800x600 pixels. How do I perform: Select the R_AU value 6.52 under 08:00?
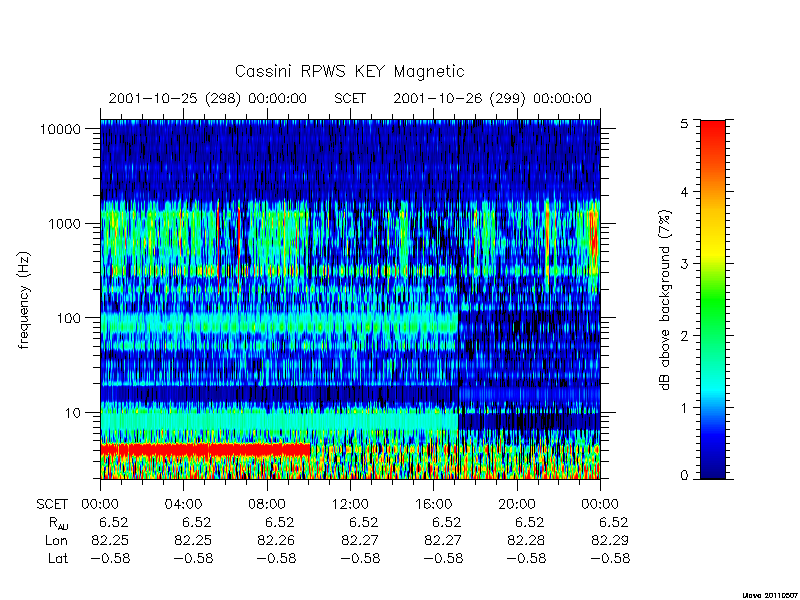coord(280,522)
